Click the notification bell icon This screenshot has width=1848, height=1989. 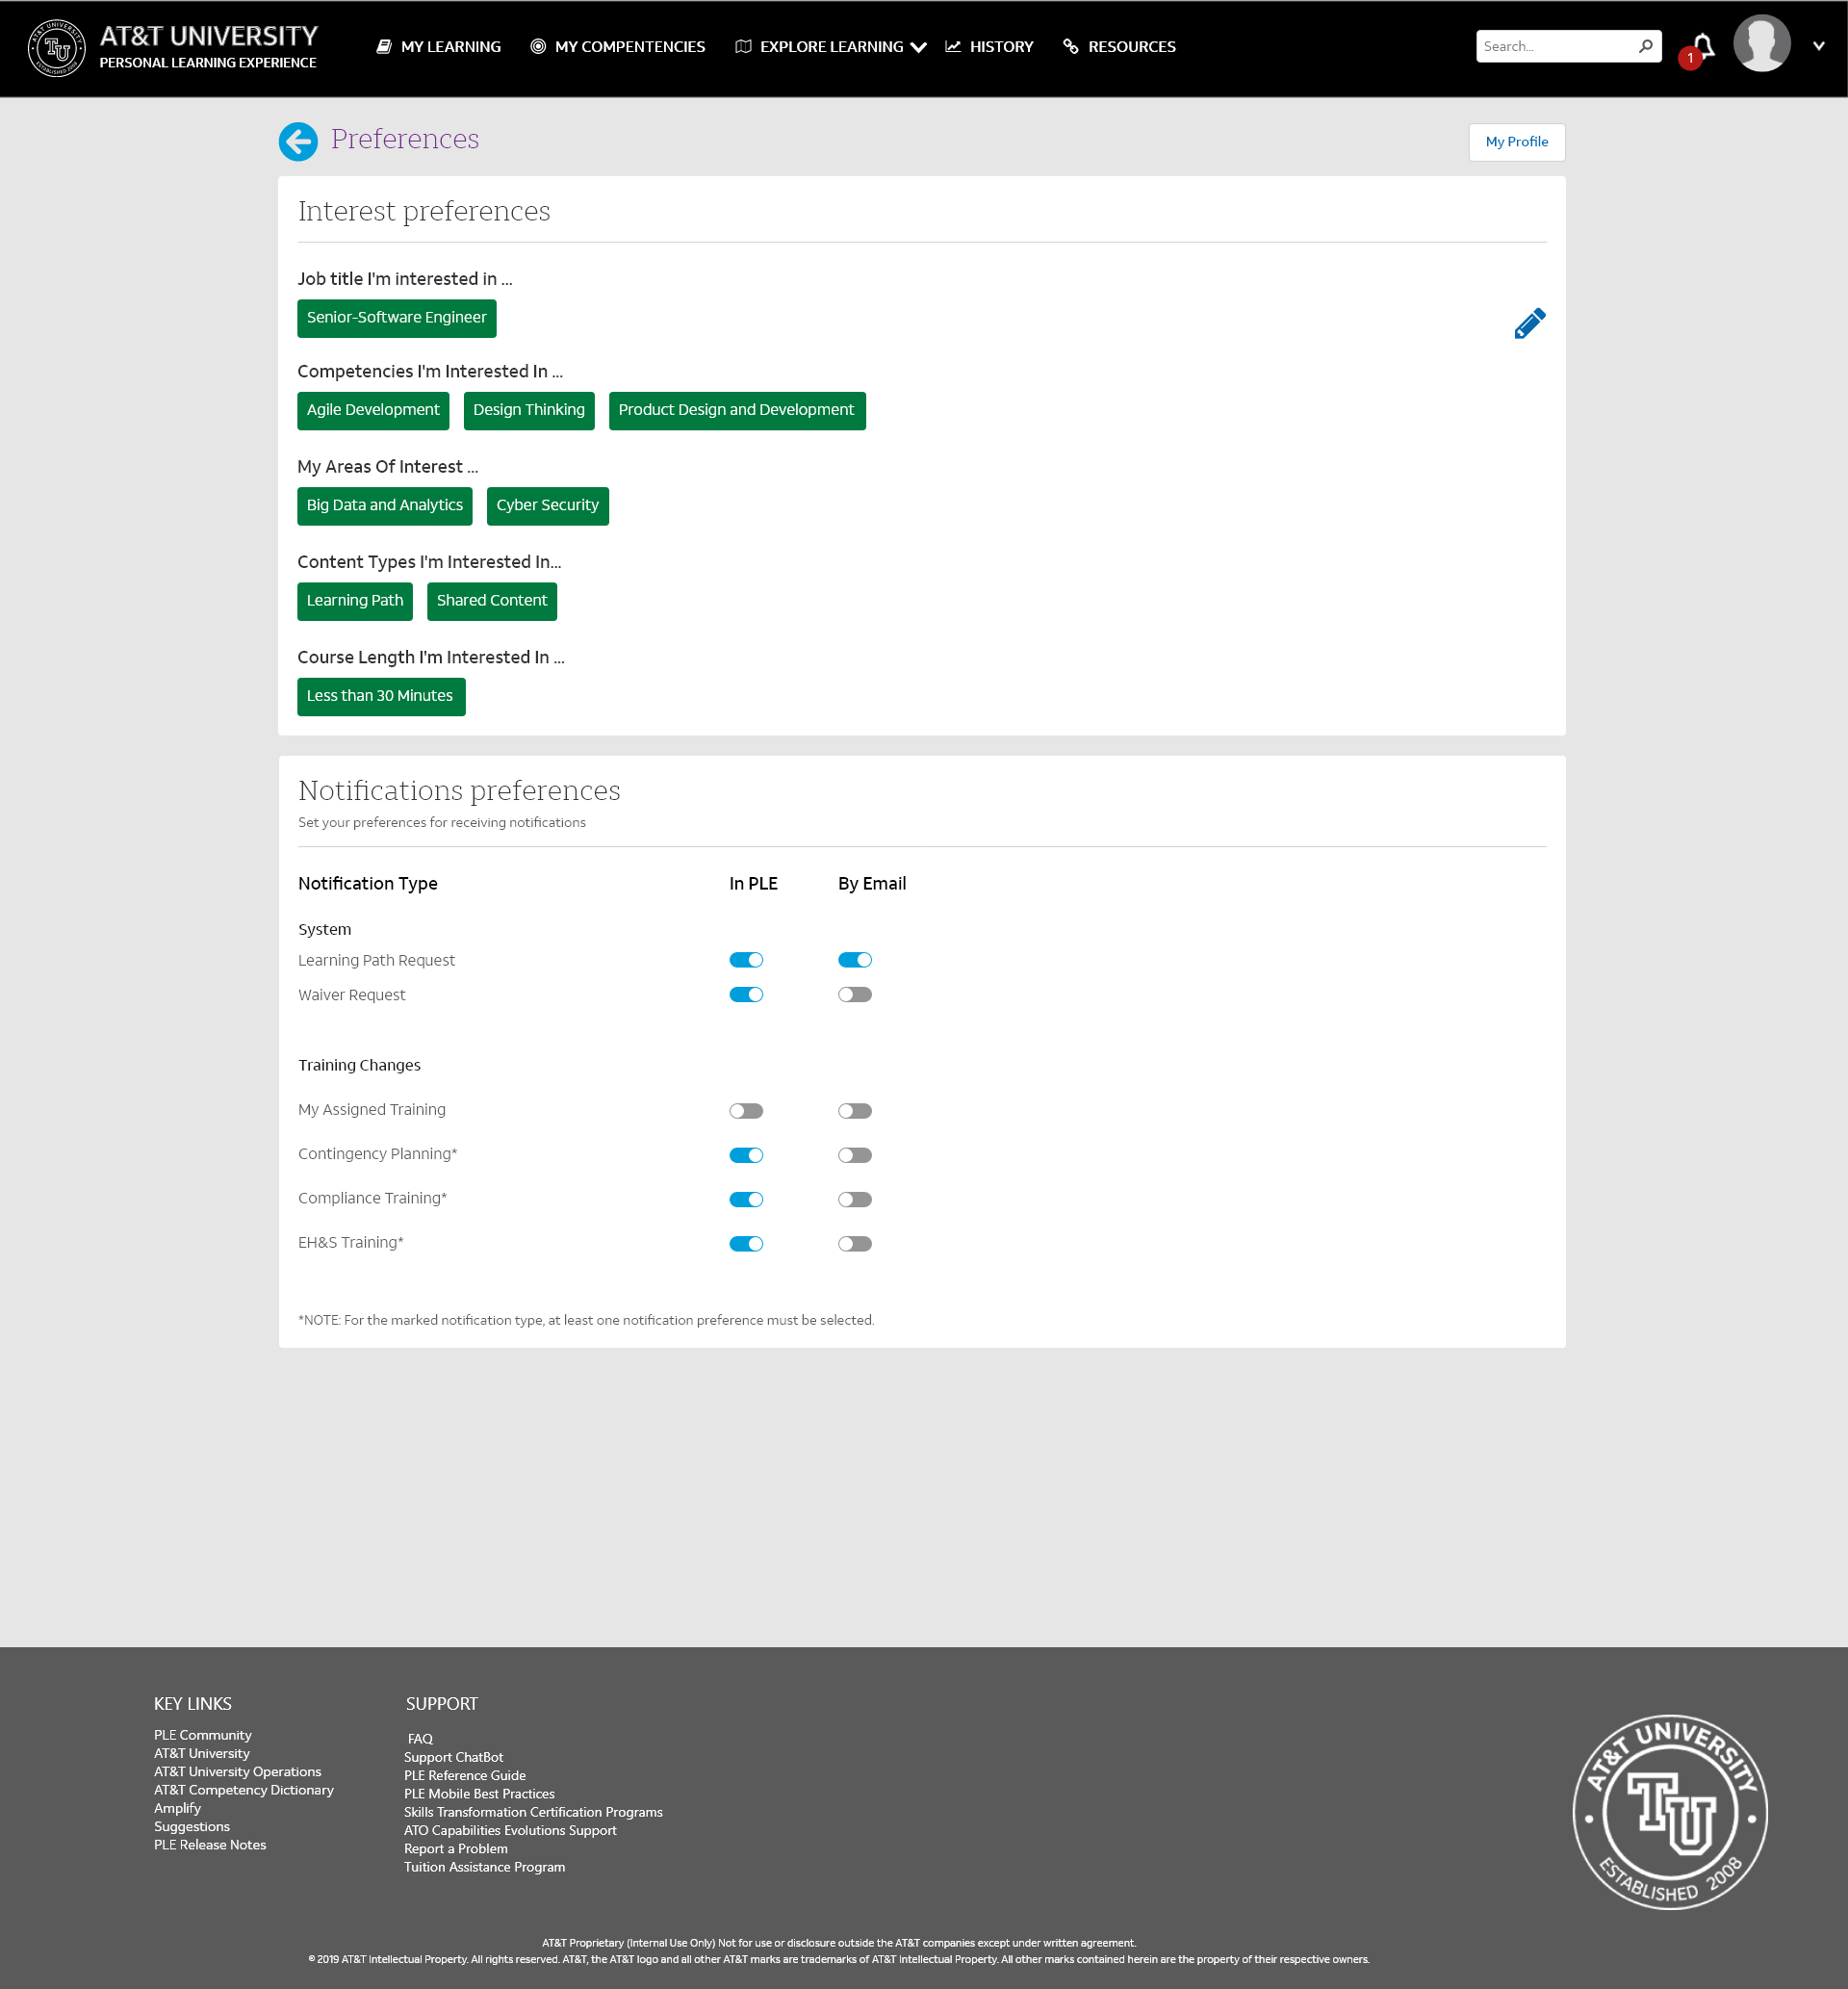[x=1701, y=45]
